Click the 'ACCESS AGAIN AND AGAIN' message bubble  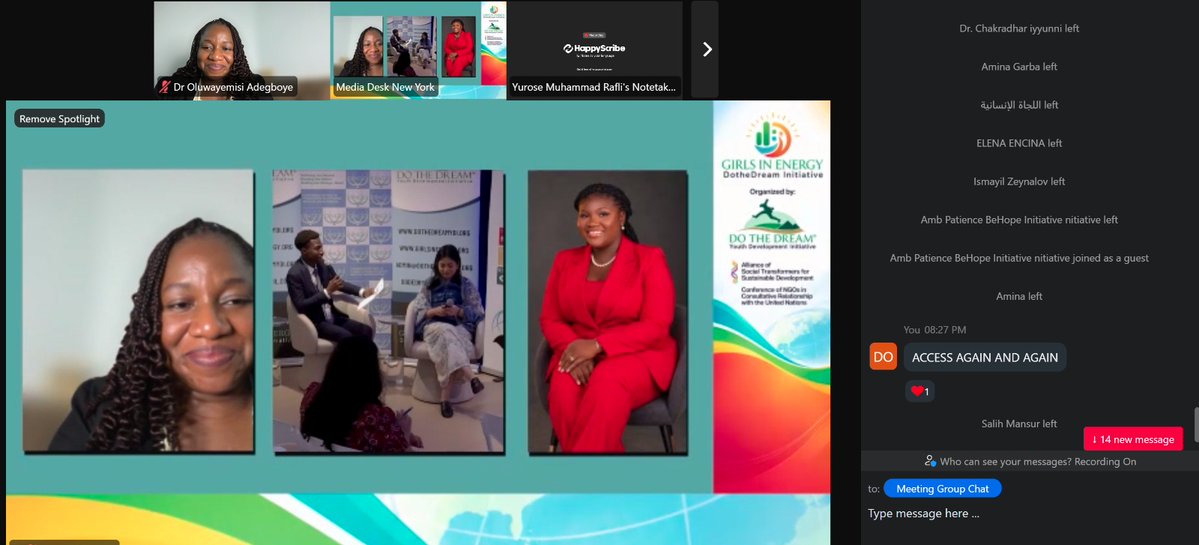click(x=985, y=357)
